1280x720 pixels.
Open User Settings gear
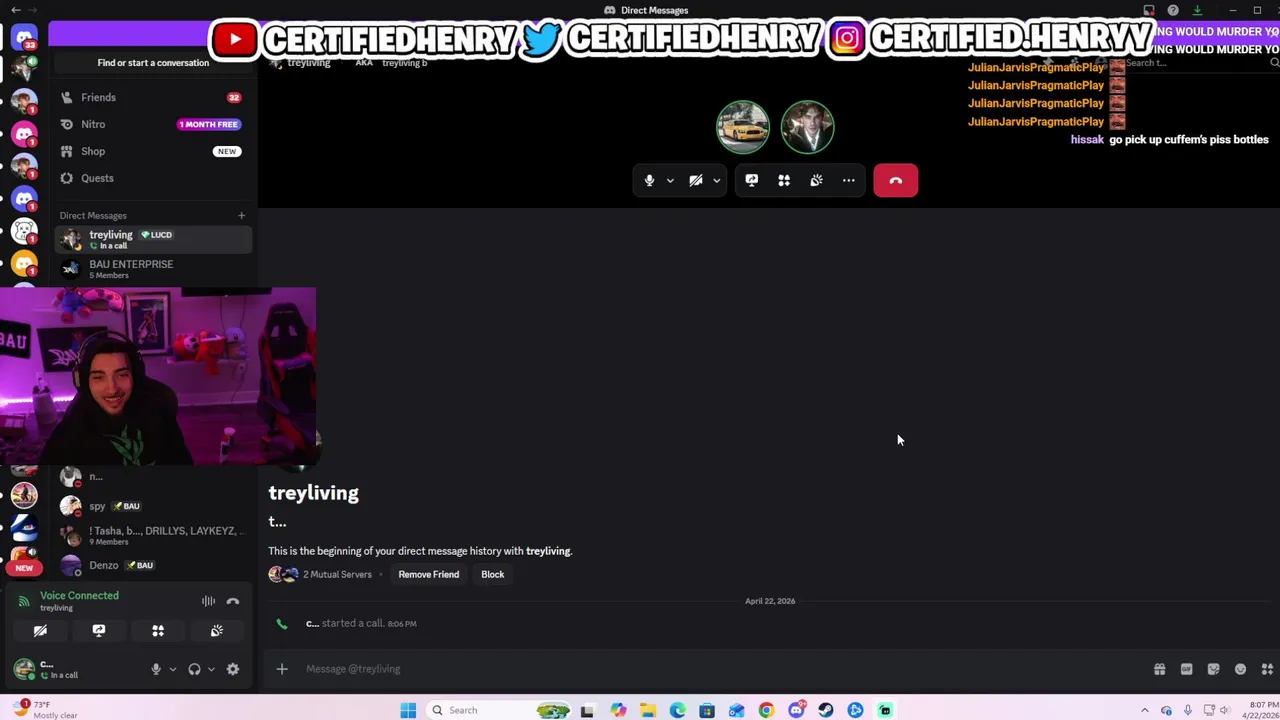[233, 669]
